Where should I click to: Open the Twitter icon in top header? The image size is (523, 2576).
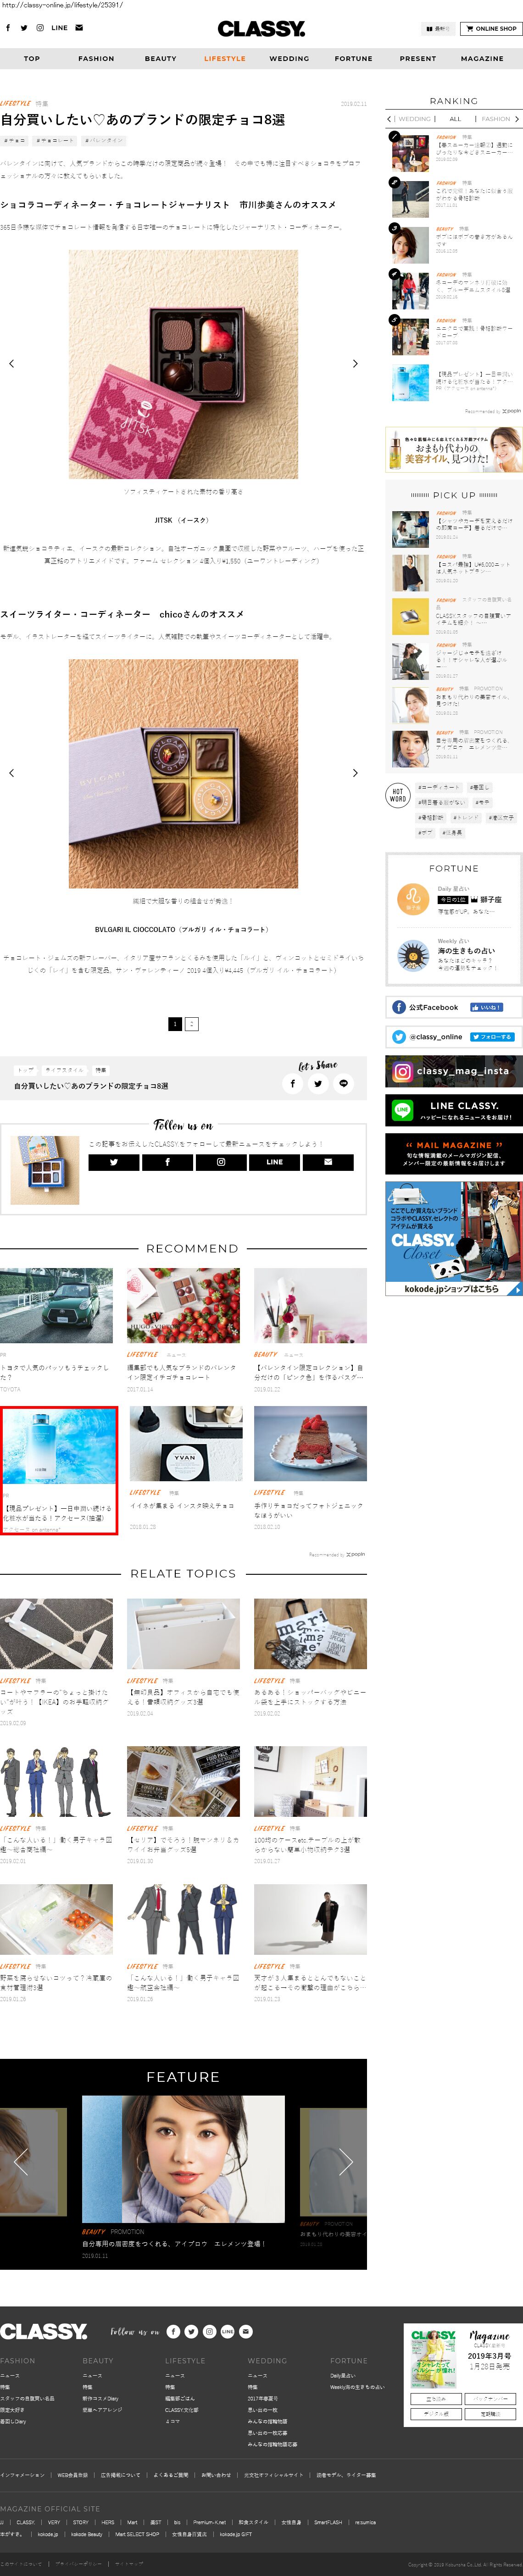(24, 28)
